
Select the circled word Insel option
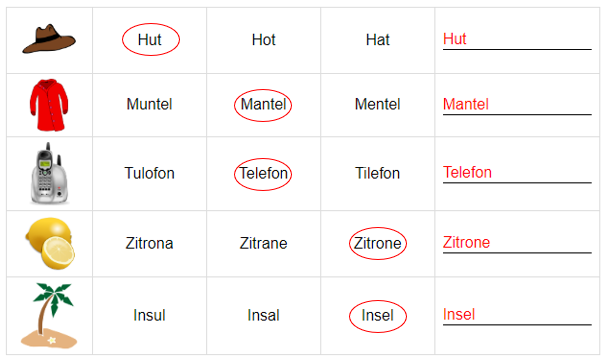pyautogui.click(x=378, y=316)
